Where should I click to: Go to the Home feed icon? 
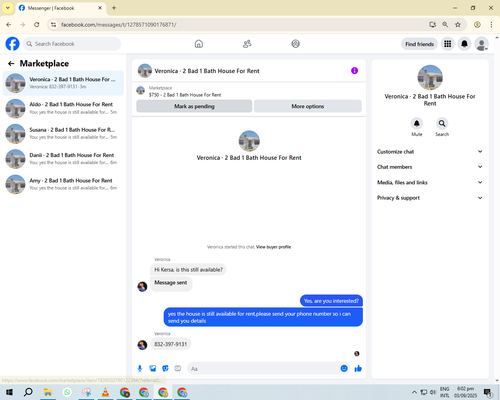pos(199,44)
